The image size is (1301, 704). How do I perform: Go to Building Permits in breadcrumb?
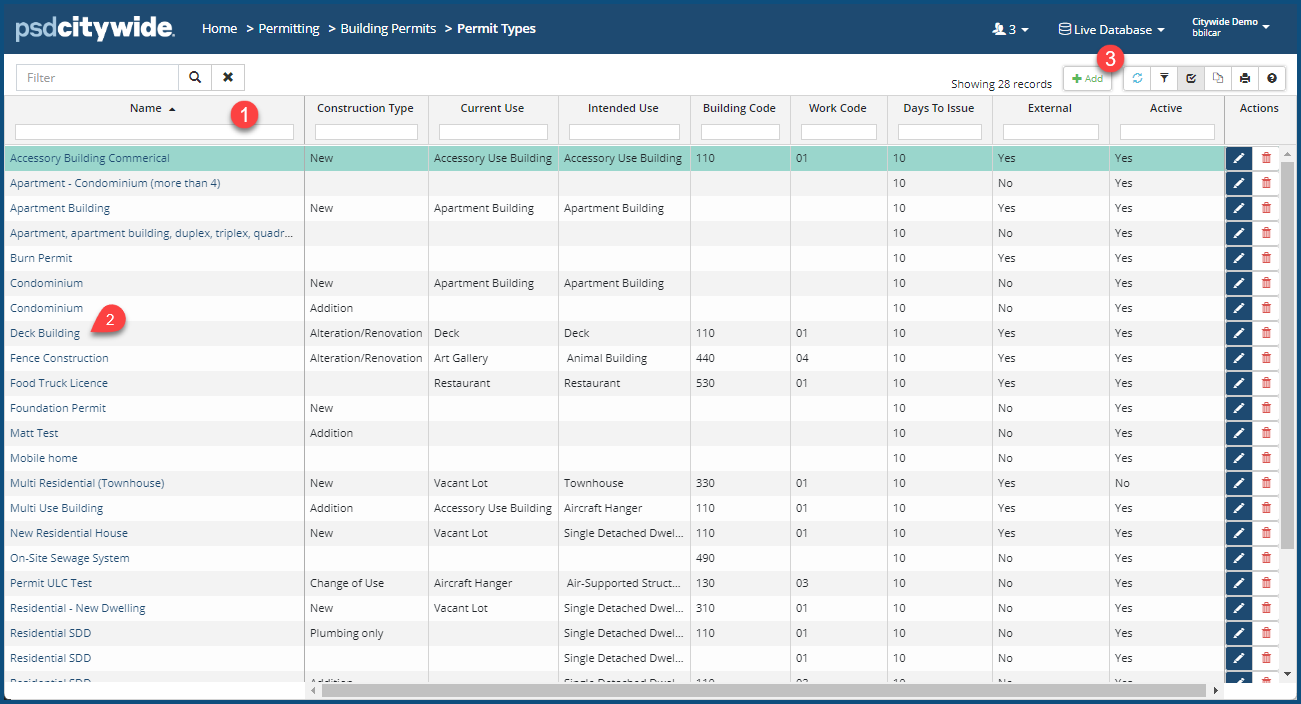coord(388,29)
